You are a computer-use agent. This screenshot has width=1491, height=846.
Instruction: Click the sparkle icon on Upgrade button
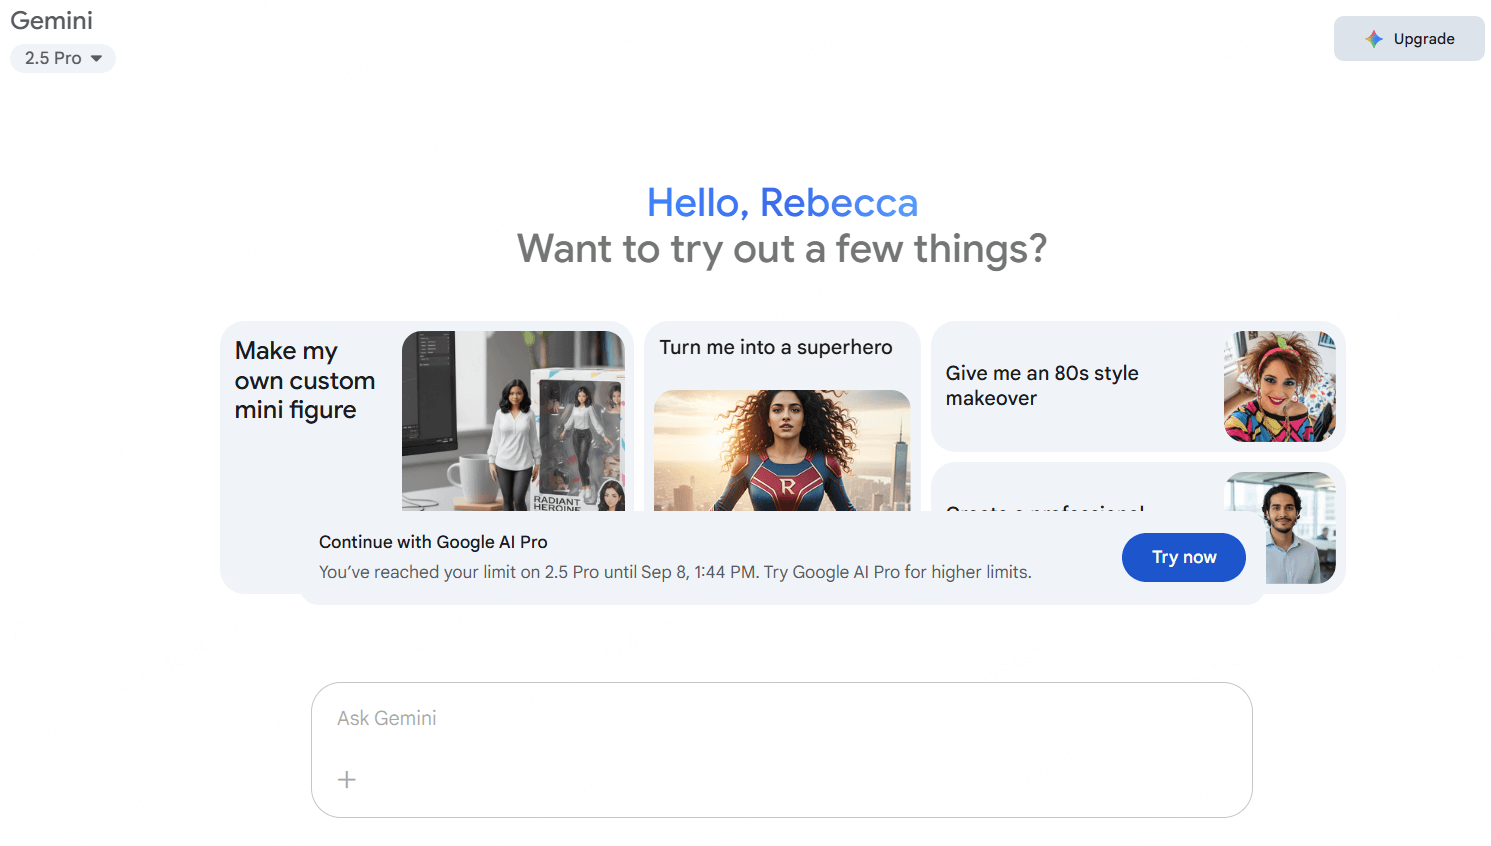pos(1374,39)
